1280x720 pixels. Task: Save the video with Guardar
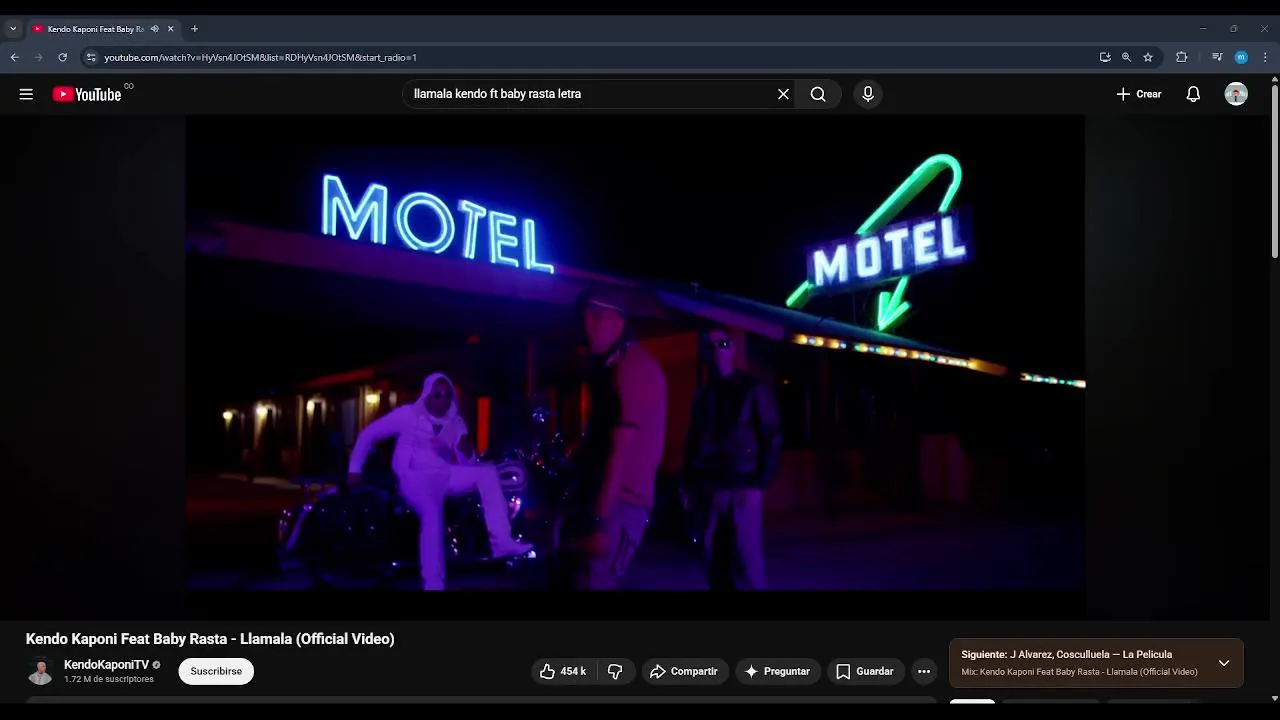pos(865,671)
